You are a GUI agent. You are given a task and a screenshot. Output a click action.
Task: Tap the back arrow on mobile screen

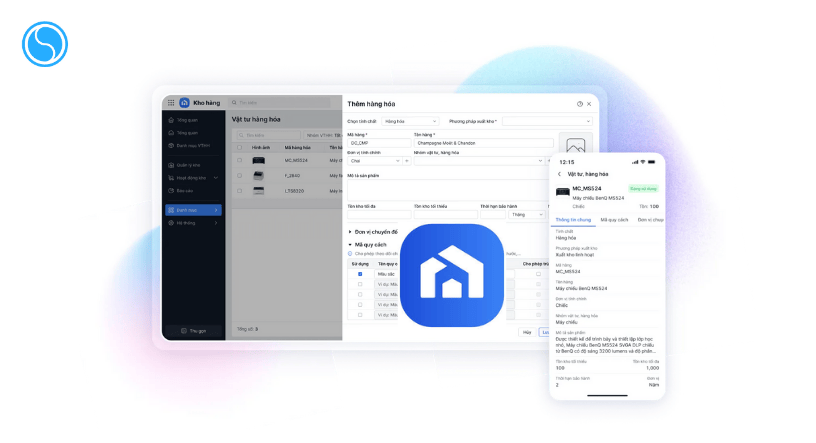pyautogui.click(x=558, y=173)
